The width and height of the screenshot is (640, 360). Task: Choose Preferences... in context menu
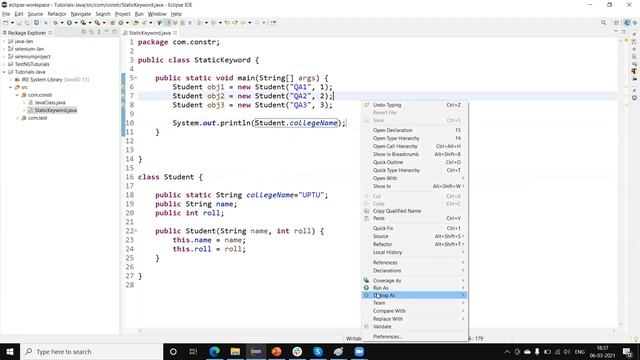(415, 337)
